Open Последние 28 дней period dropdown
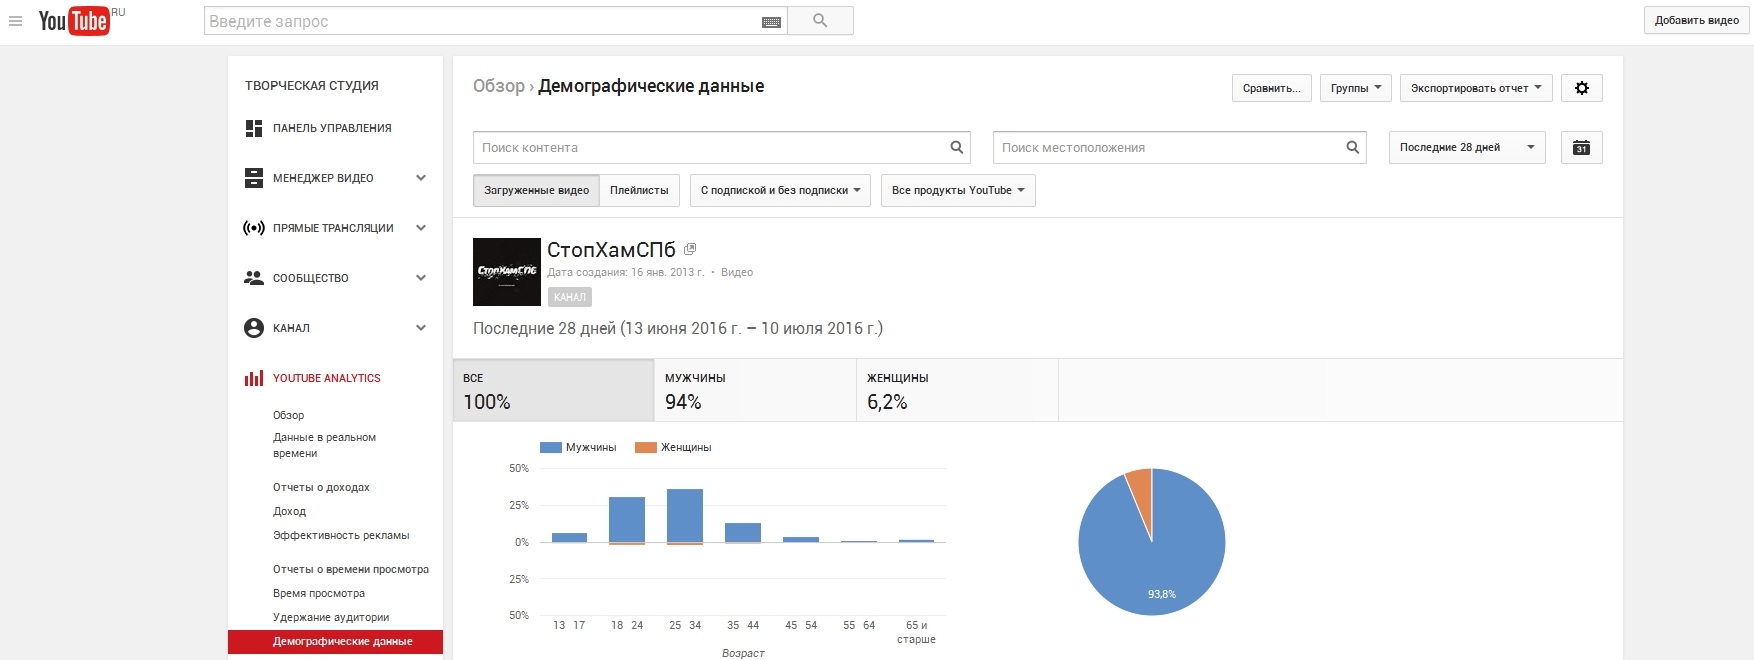 click(x=1467, y=148)
